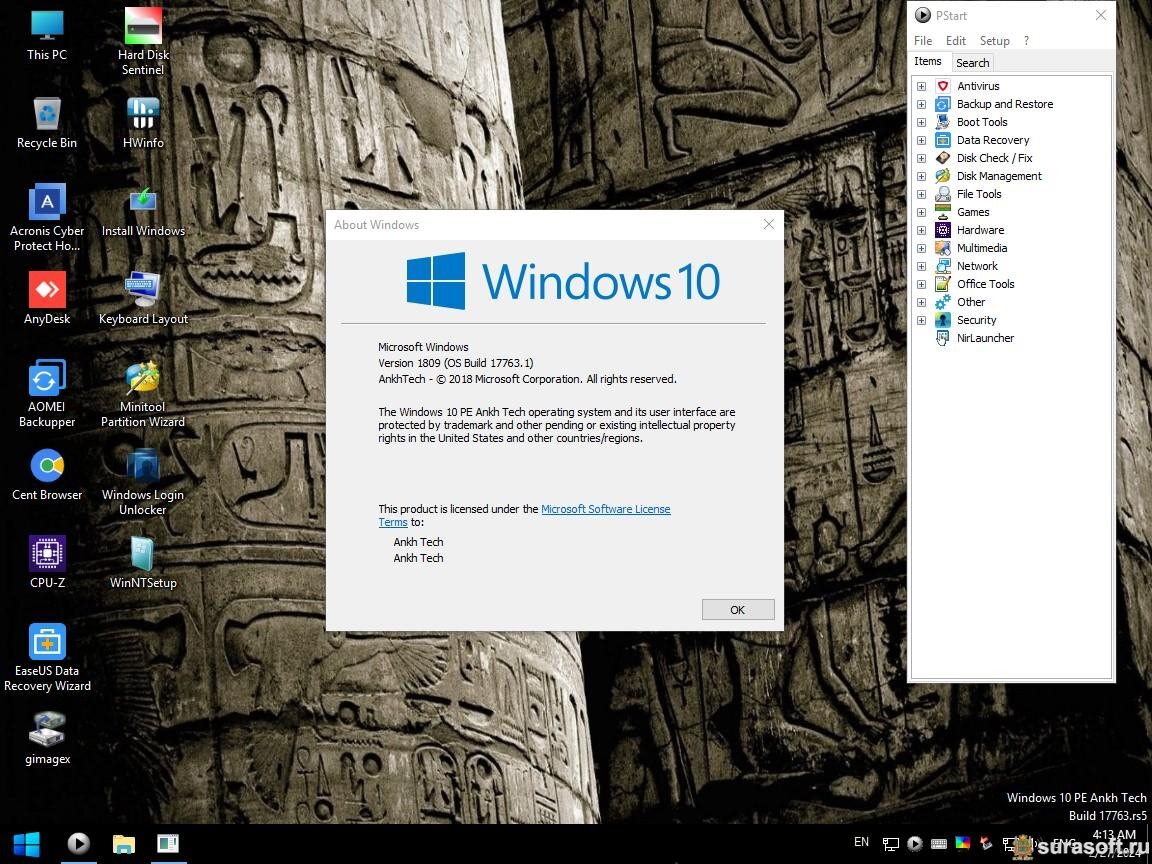Screen dimensions: 1152x864
Task: Select the Security item in PStart tree
Action: 976,320
